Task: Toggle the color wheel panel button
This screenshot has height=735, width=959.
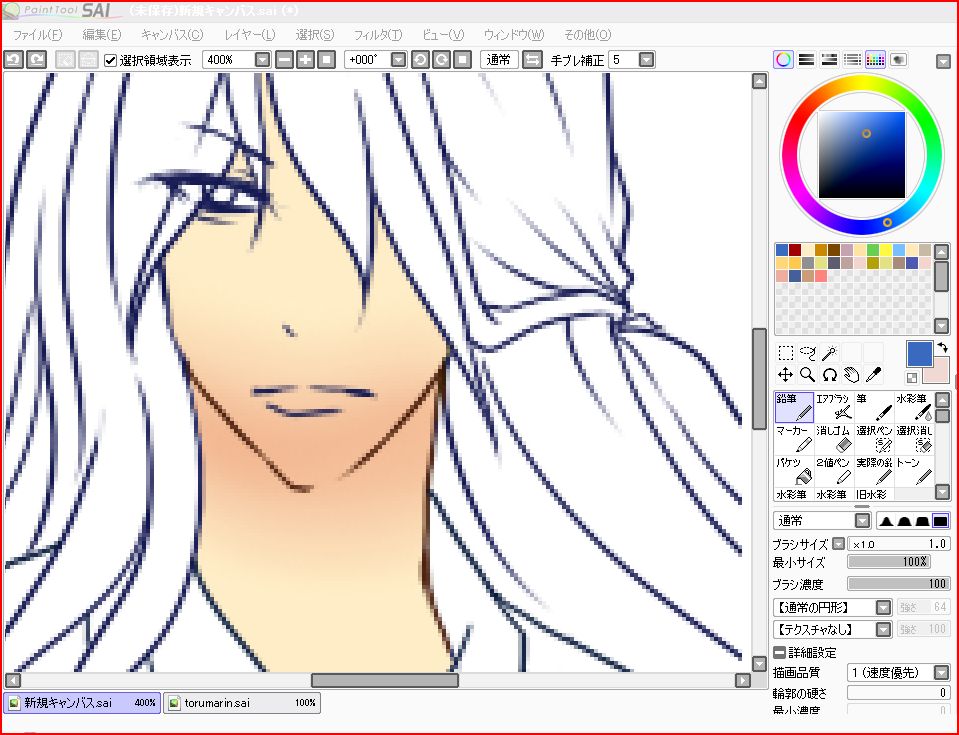Action: click(x=783, y=59)
